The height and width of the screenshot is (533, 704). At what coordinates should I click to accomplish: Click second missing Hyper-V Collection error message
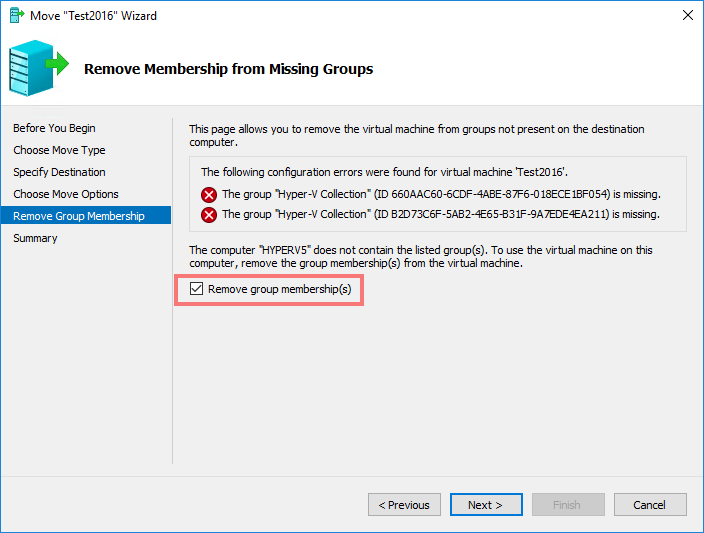(440, 214)
